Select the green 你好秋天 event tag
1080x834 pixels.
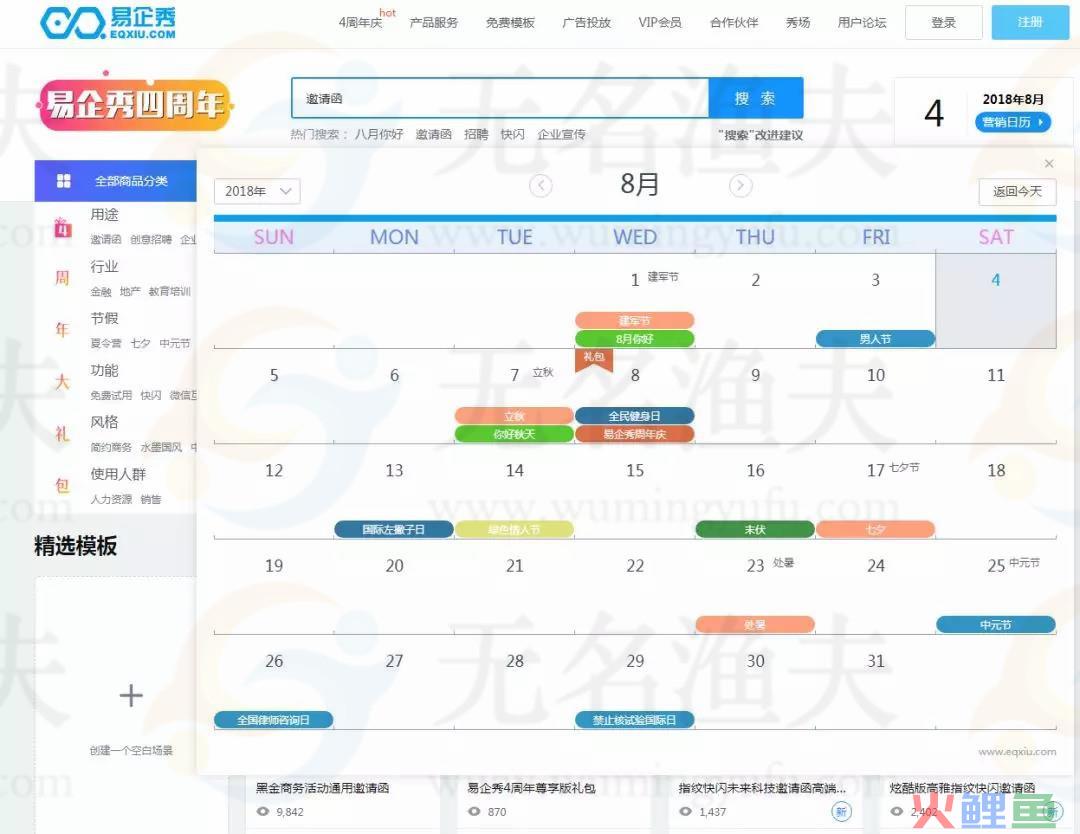pos(514,434)
